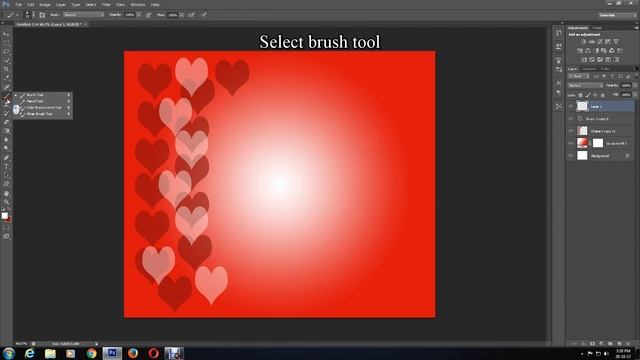
Task: Open the workspace switcher dropdown
Action: click(617, 15)
